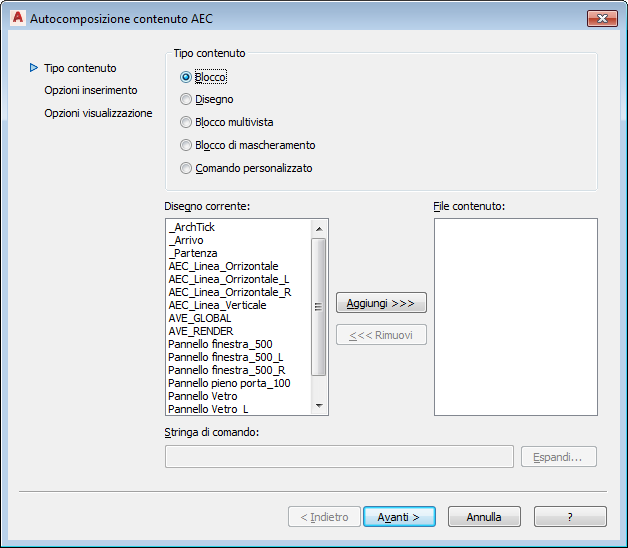Proceed with the Avanti > button
This screenshot has height=548, width=628.
point(399,517)
